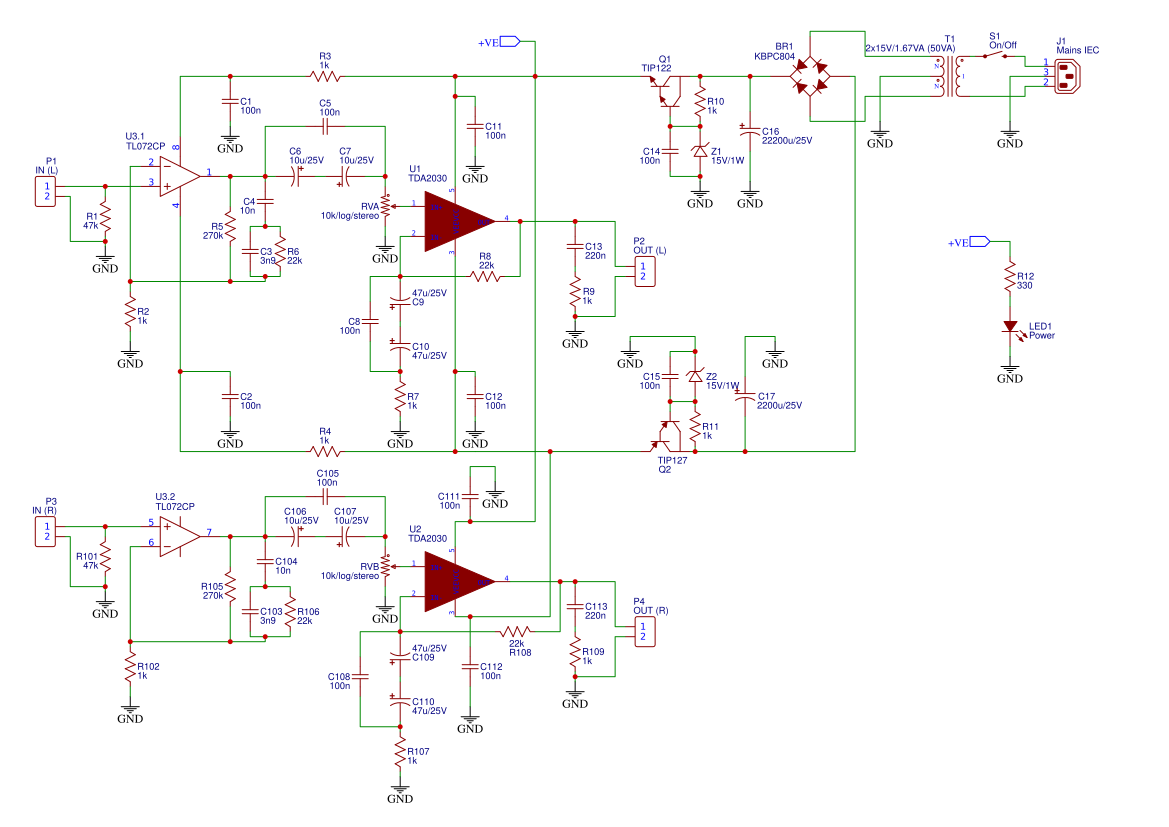Click the U1 TDA2030 amplifier triangle
This screenshot has width=1169, height=827.
[459, 221]
